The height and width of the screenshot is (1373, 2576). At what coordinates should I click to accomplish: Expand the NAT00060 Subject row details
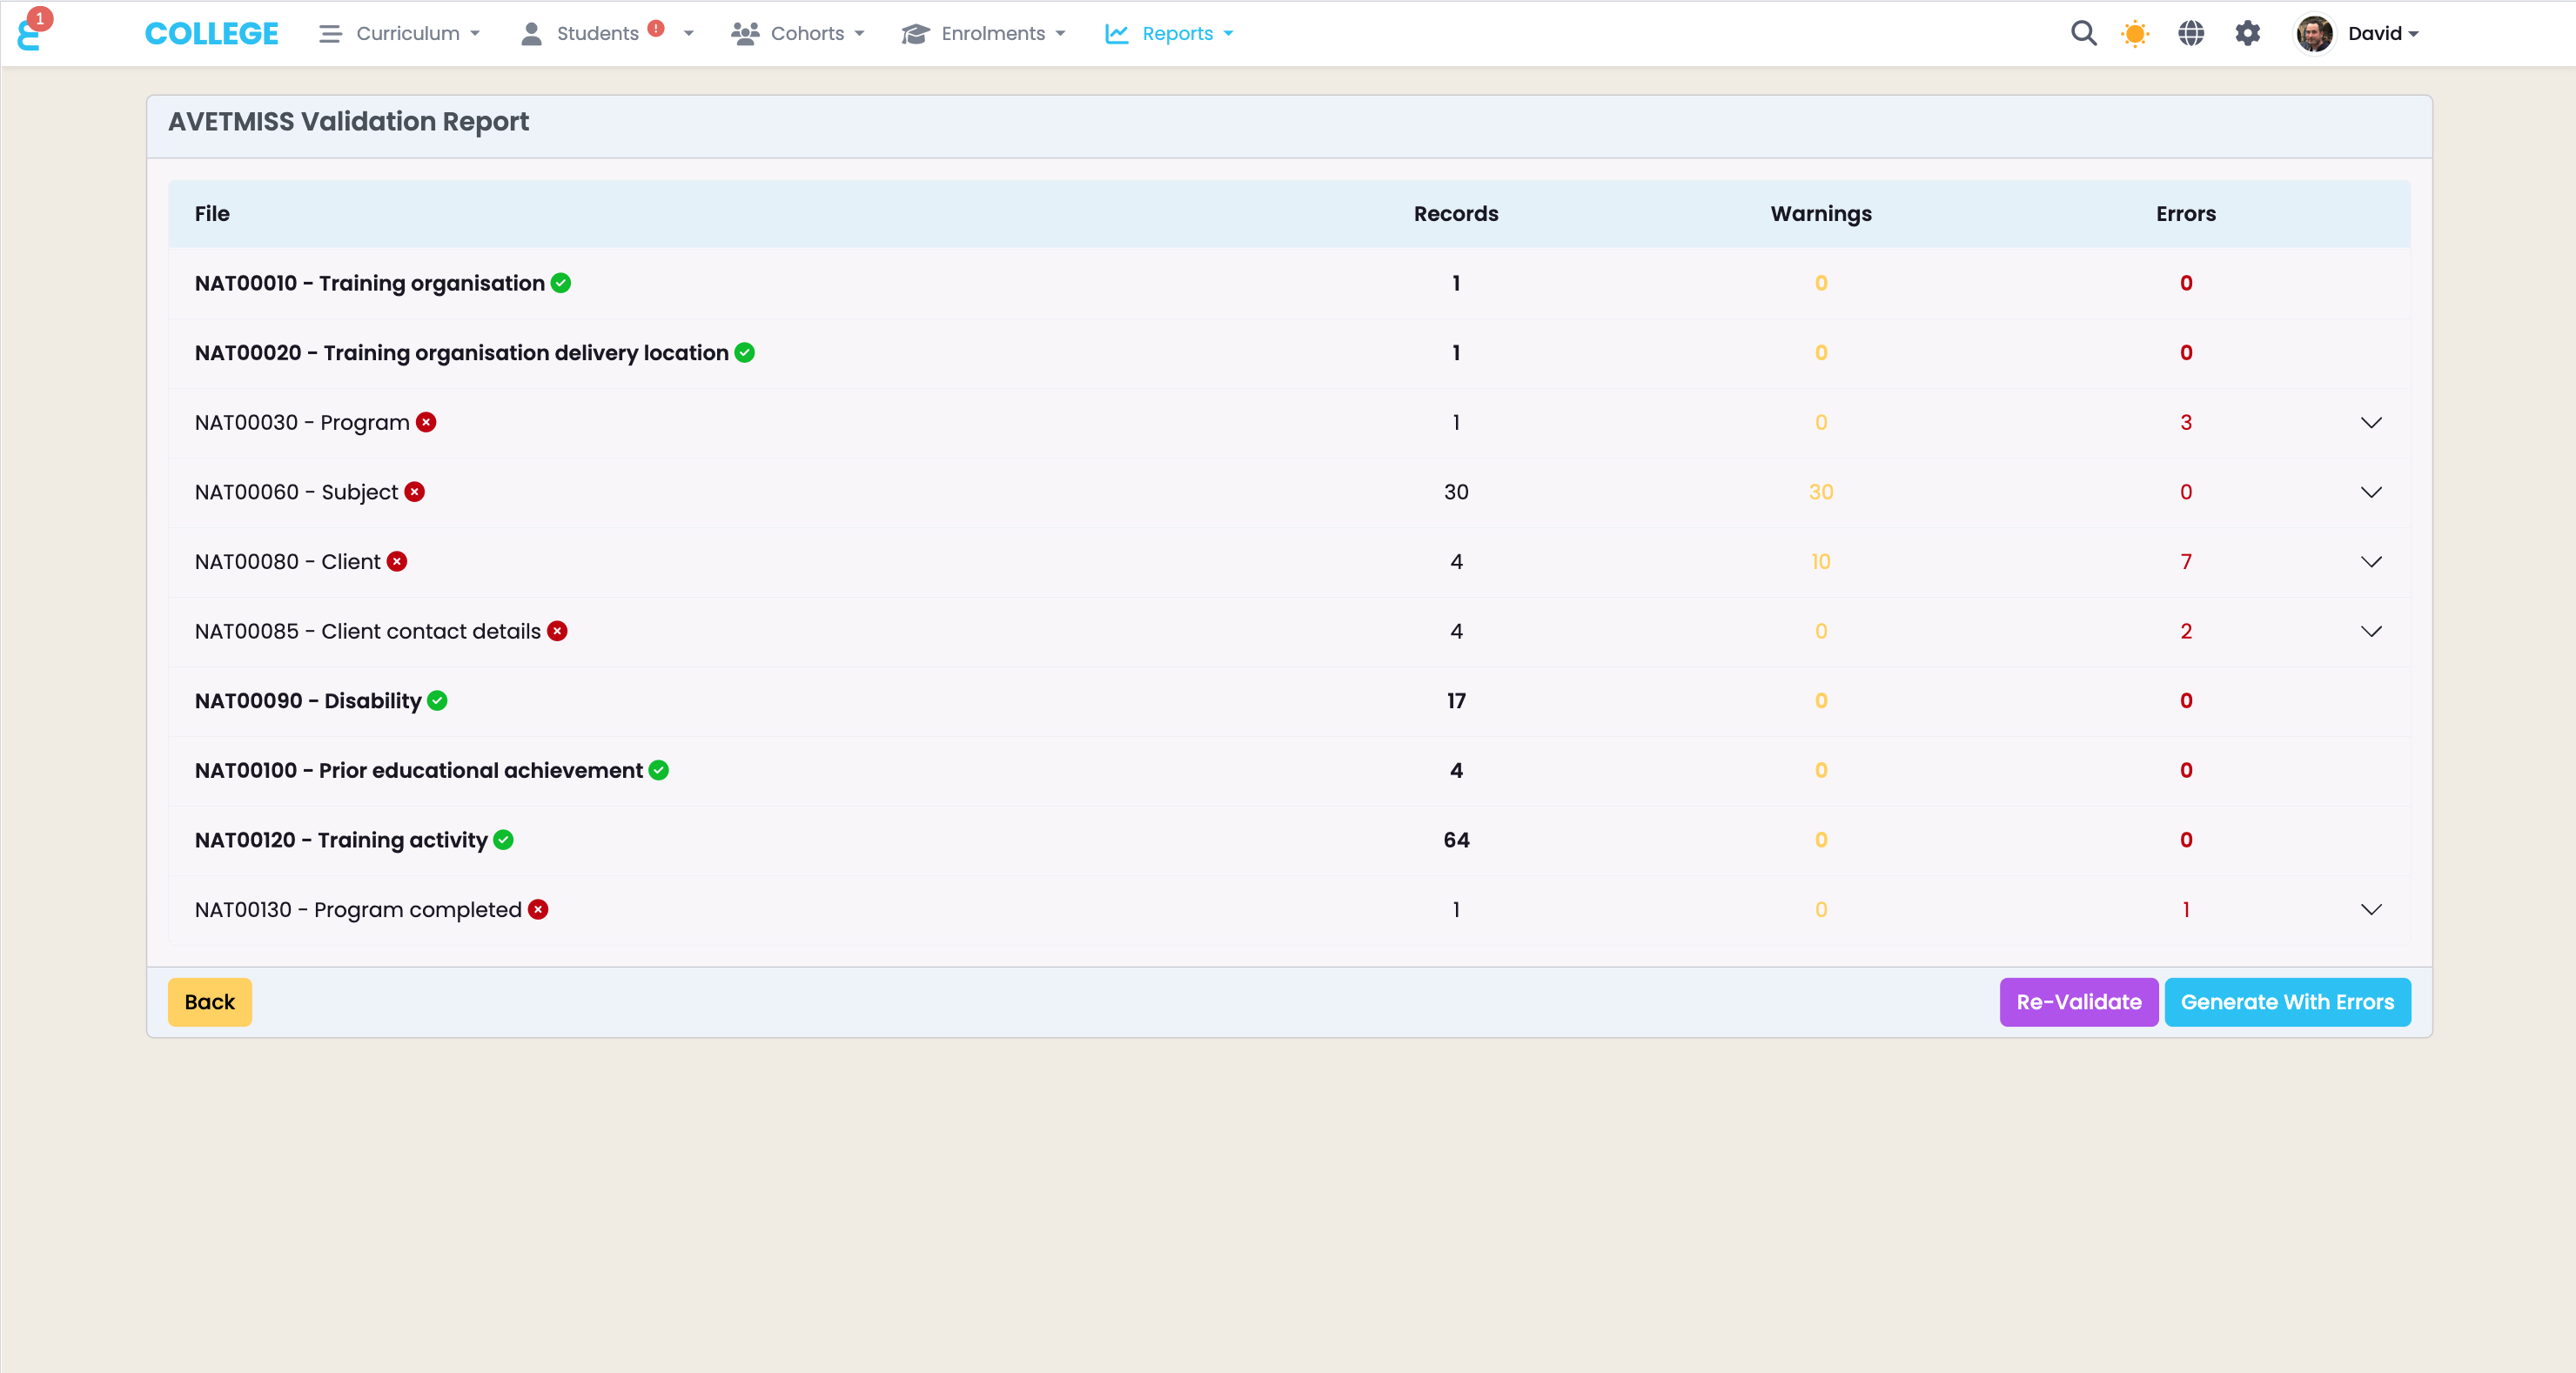(x=2371, y=492)
